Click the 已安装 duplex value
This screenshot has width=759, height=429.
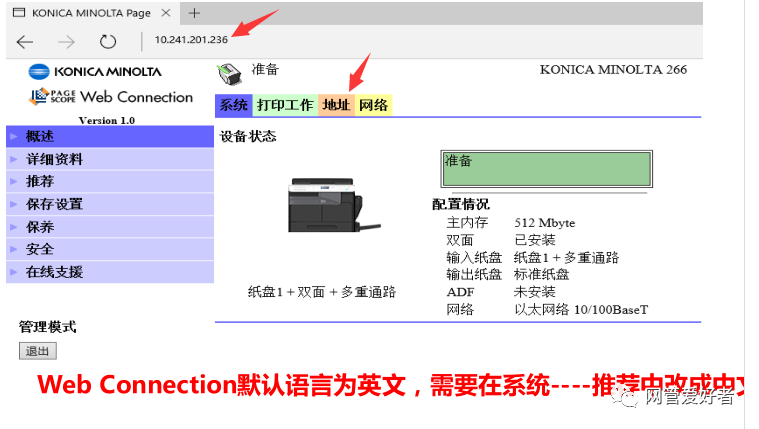[x=534, y=240]
